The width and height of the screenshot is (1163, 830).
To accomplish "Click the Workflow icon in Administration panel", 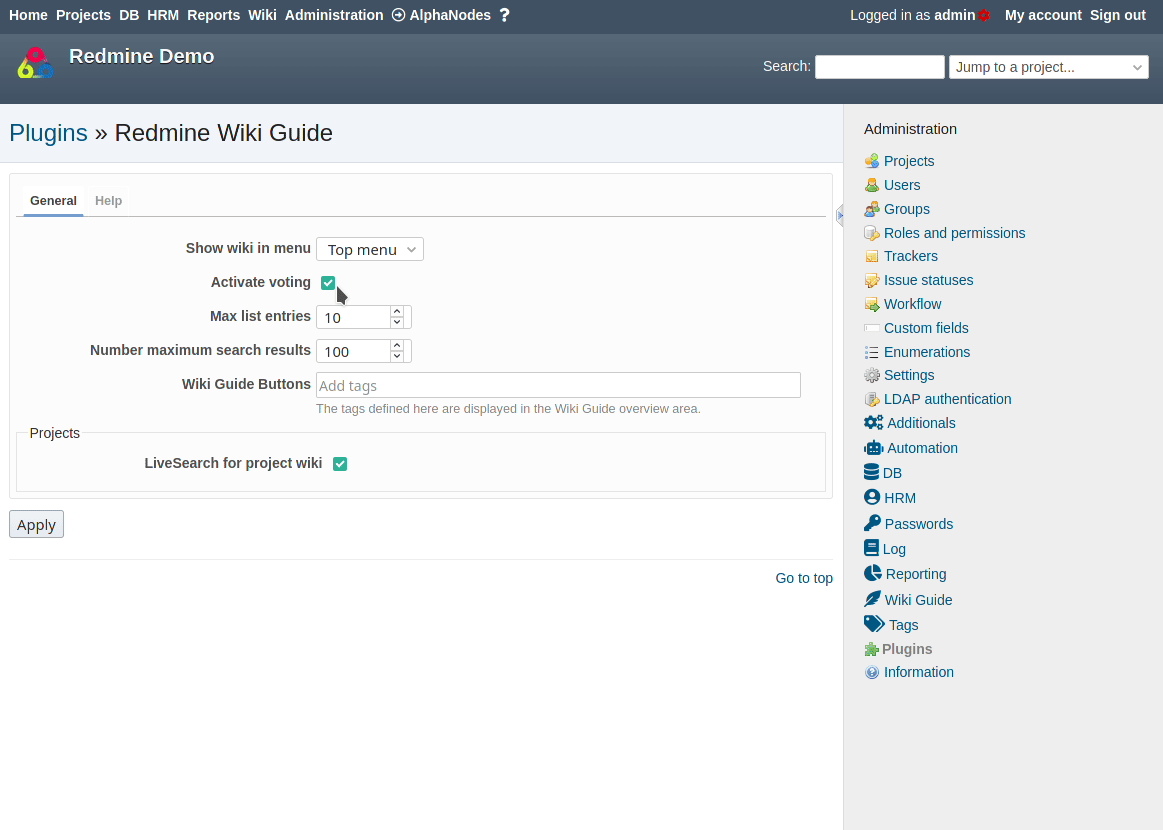I will (x=872, y=304).
